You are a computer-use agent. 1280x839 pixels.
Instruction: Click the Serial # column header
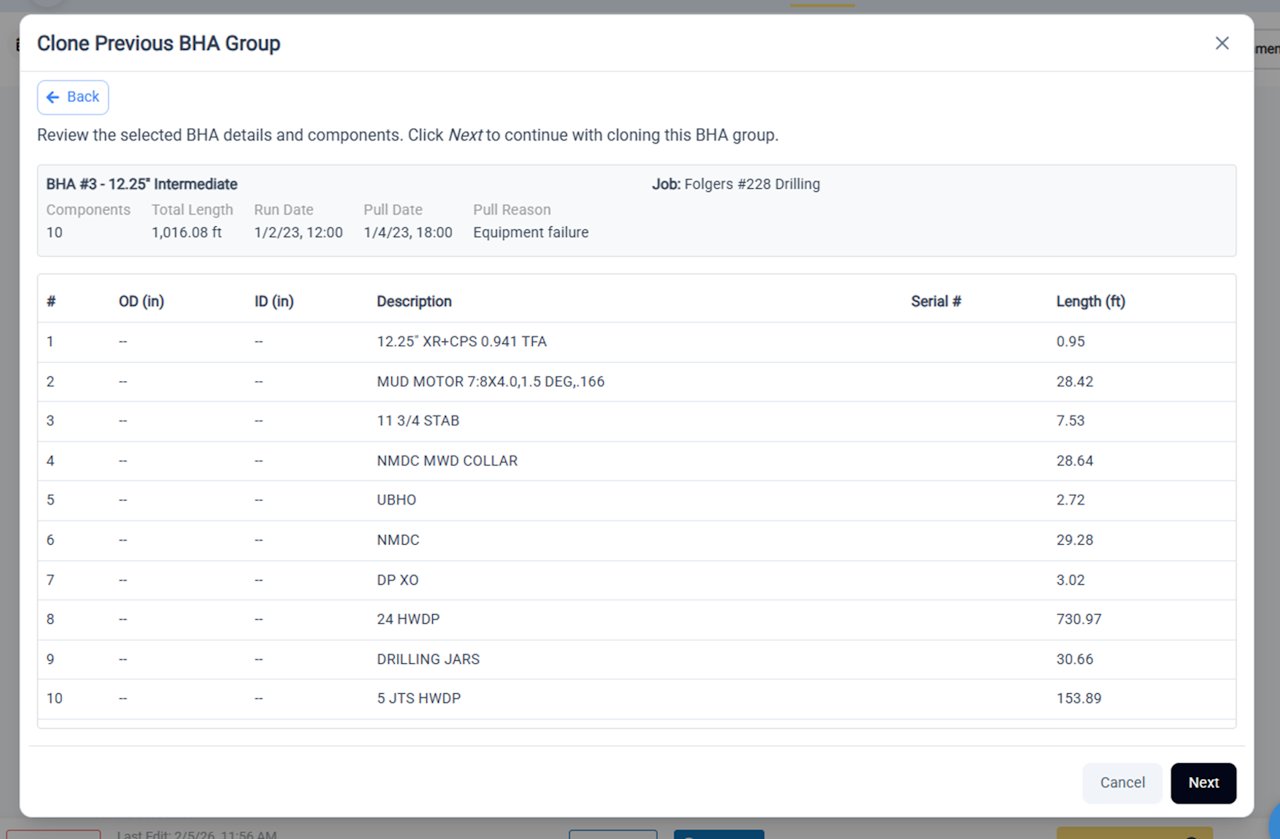pos(936,301)
